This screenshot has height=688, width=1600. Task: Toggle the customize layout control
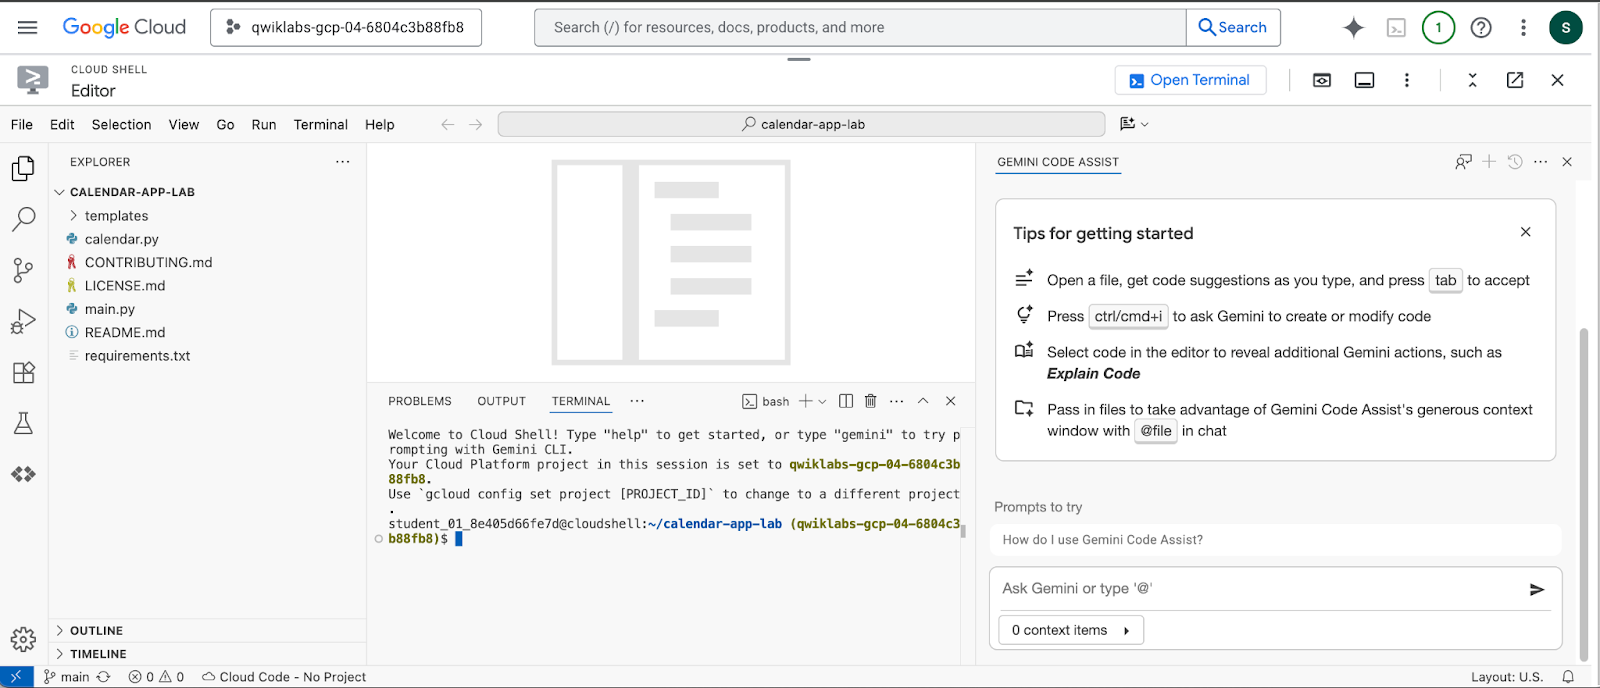[x=1133, y=124]
